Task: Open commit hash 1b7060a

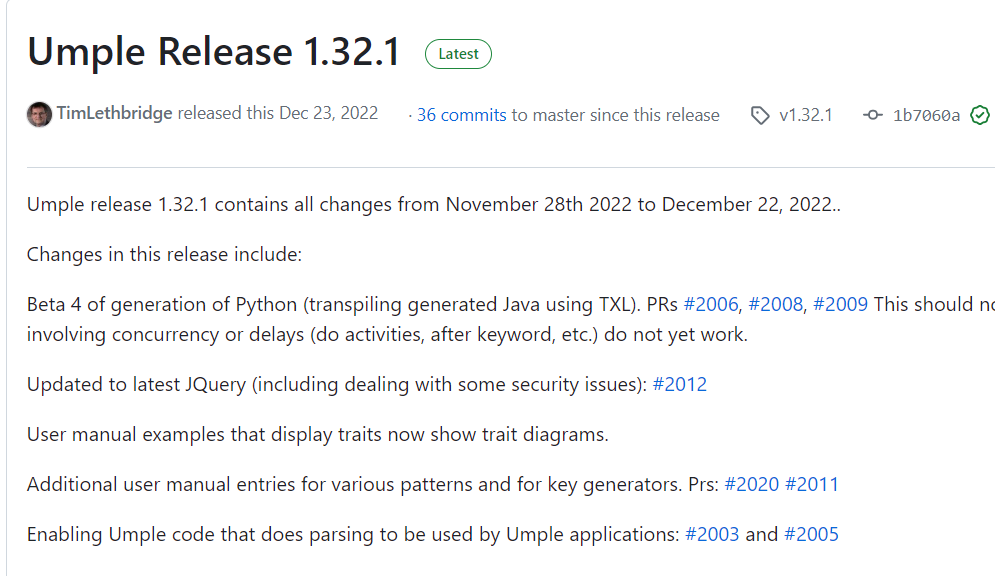Action: (926, 115)
